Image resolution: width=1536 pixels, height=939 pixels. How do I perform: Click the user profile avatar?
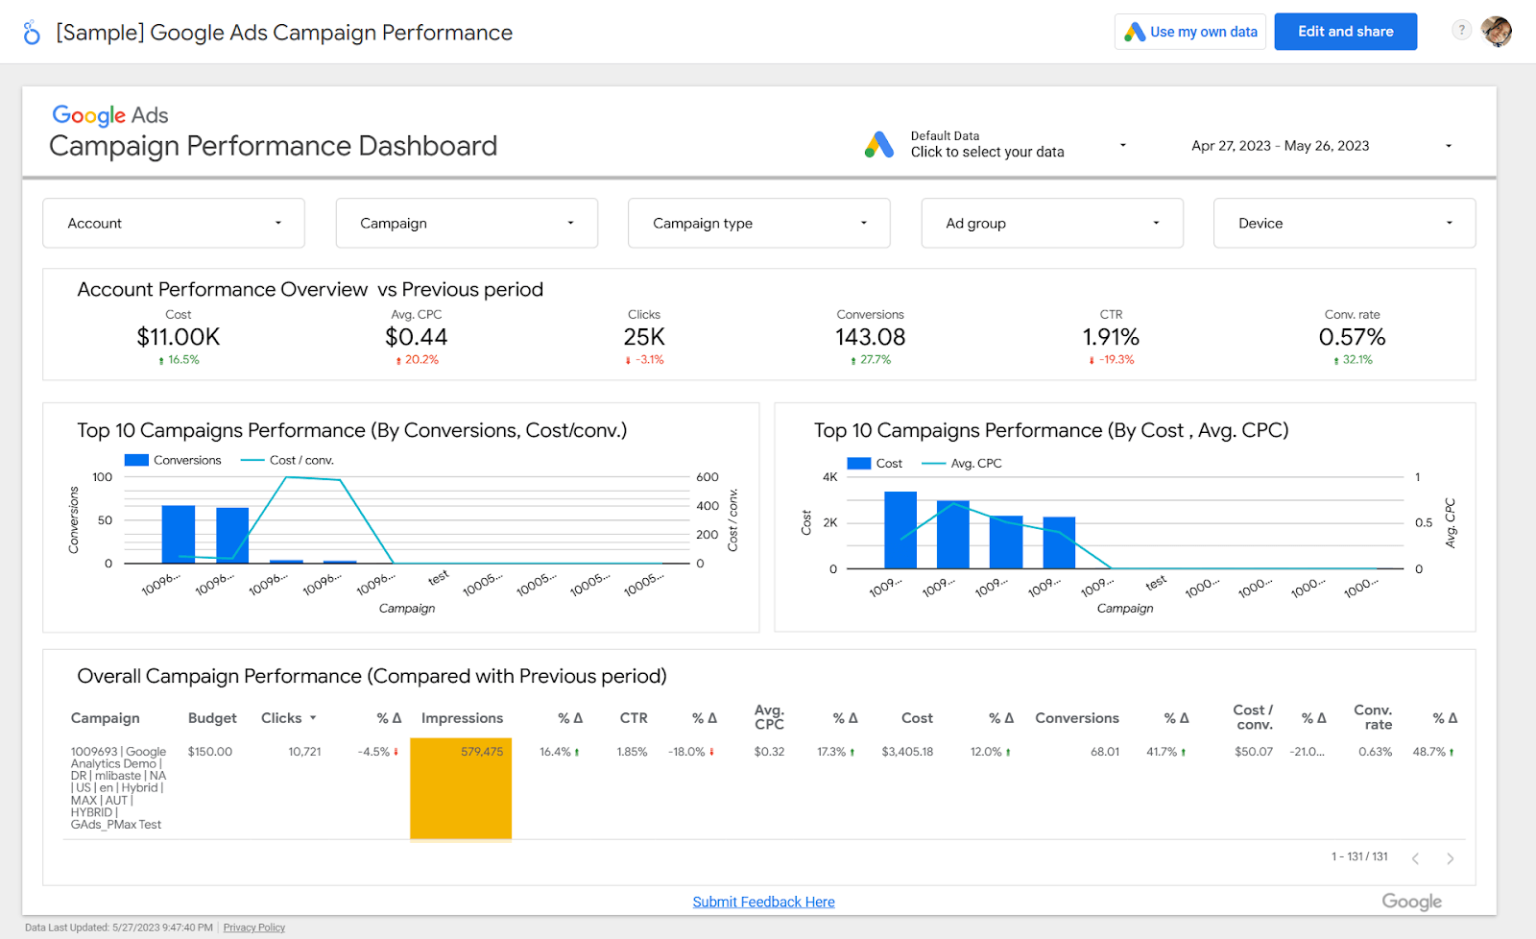point(1497,31)
